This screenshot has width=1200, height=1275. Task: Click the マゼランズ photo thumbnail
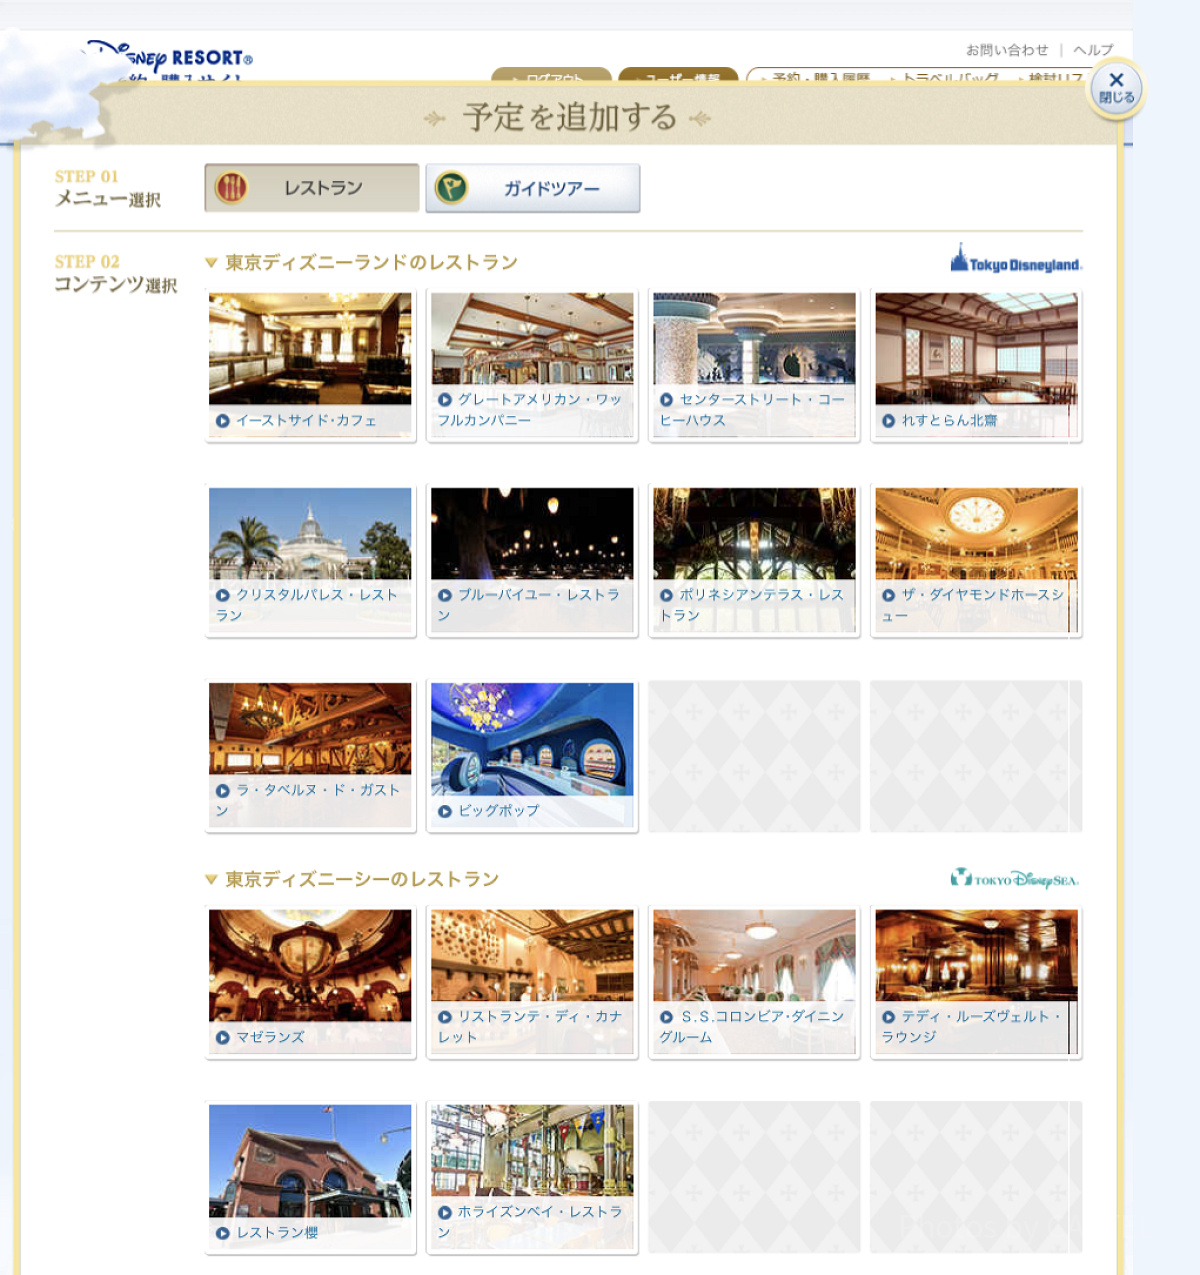[x=310, y=965]
